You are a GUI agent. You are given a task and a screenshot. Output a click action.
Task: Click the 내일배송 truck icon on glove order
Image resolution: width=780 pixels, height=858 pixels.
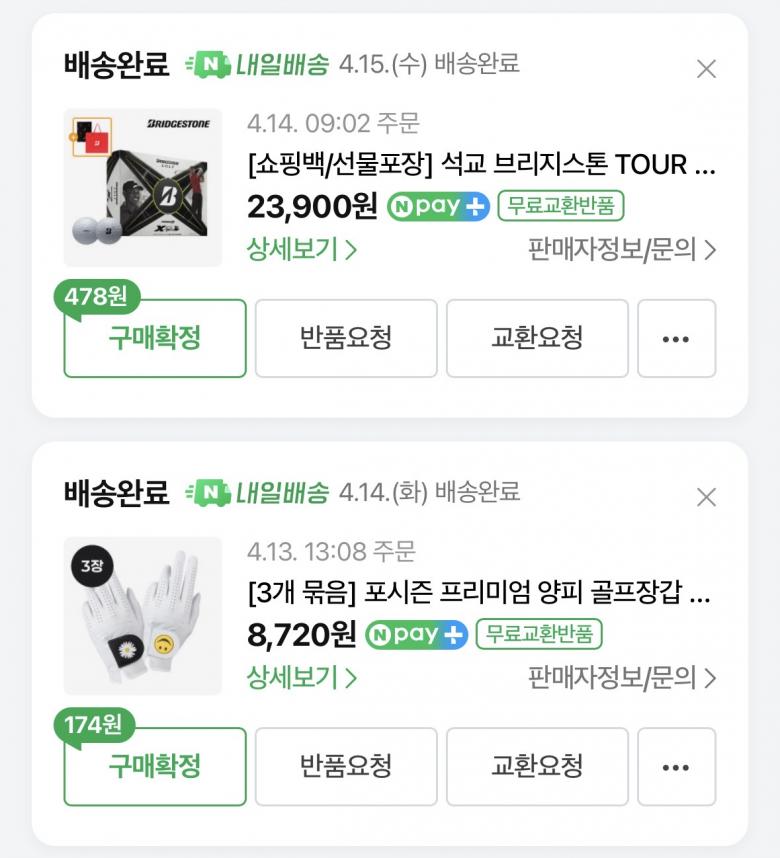point(208,493)
